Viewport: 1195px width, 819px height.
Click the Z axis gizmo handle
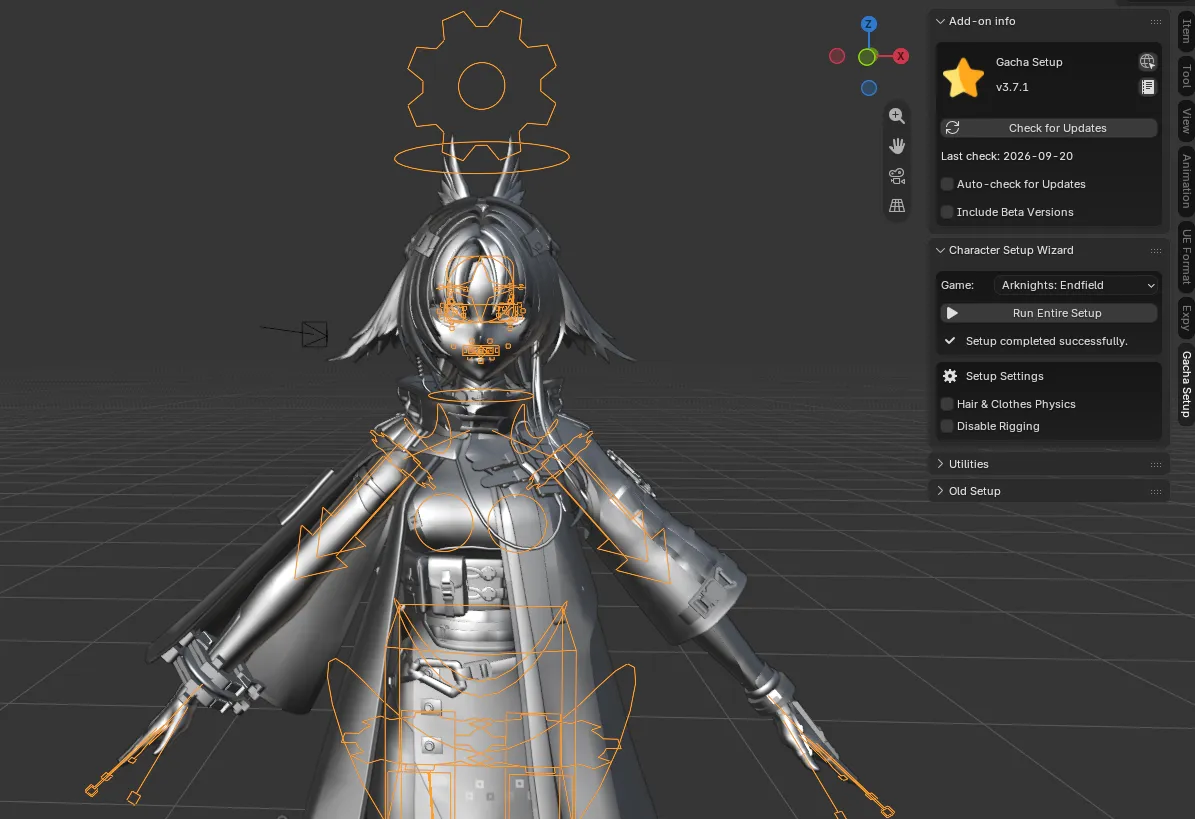868,24
